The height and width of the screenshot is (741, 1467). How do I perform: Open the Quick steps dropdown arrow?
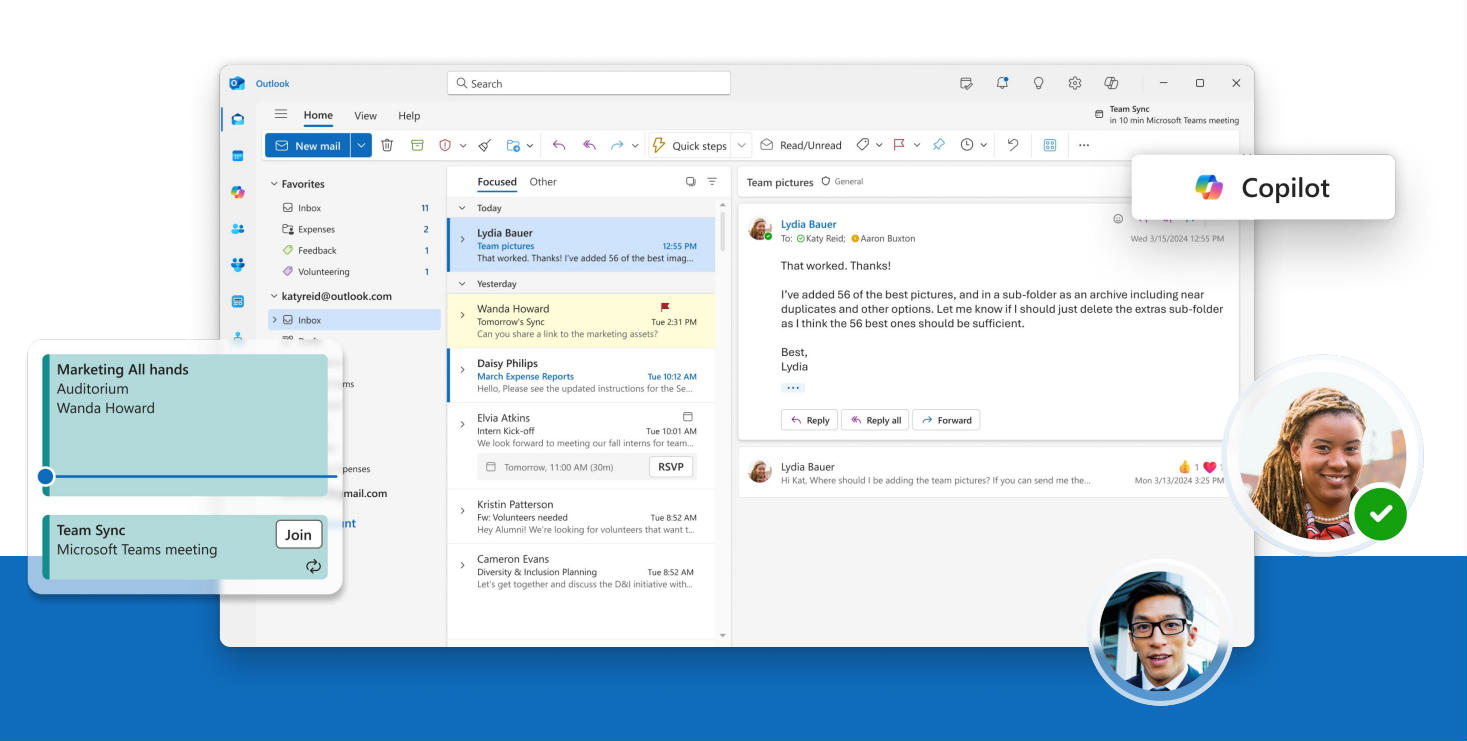pos(742,145)
